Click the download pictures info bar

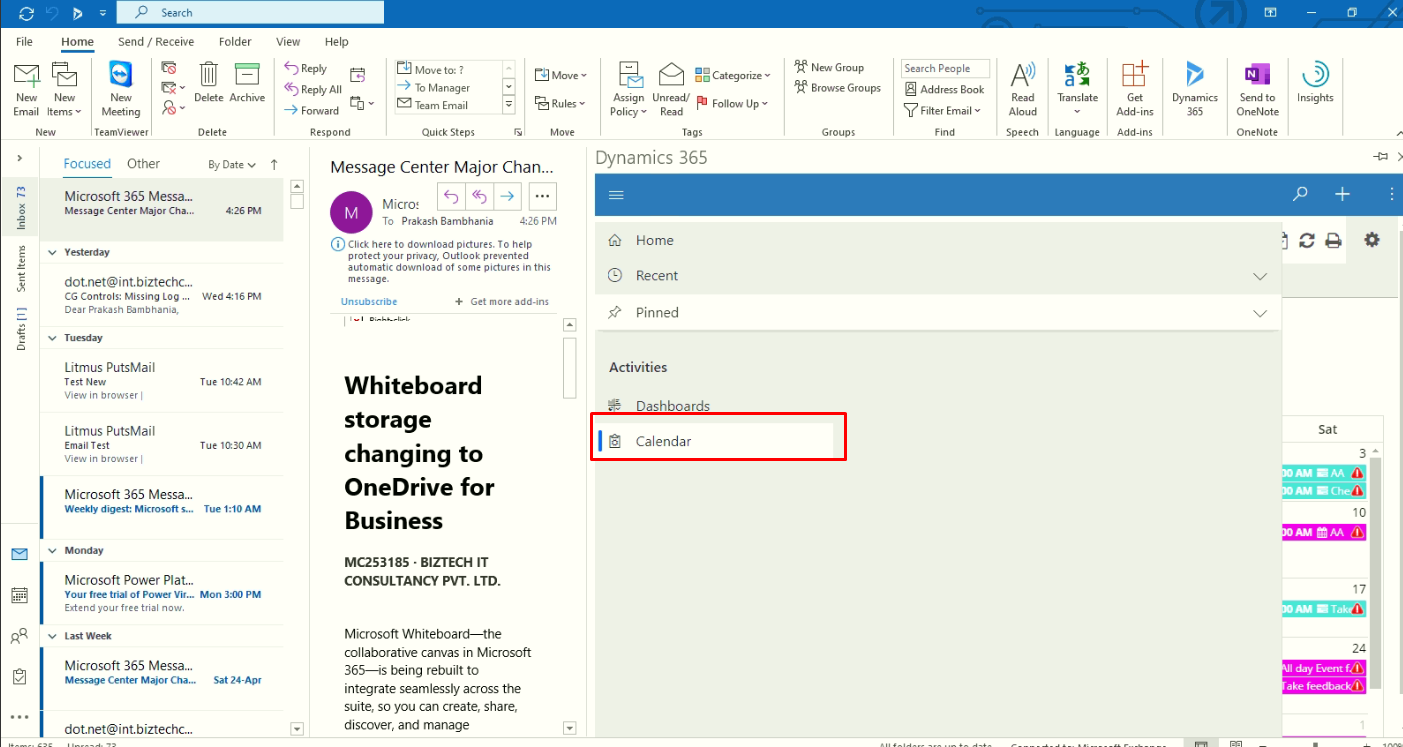pyautogui.click(x=442, y=261)
